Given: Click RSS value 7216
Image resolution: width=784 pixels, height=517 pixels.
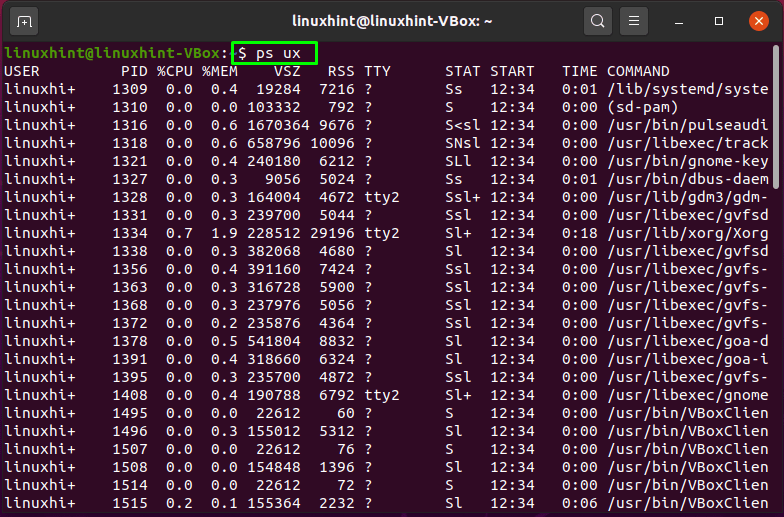Looking at the screenshot, I should pos(336,90).
